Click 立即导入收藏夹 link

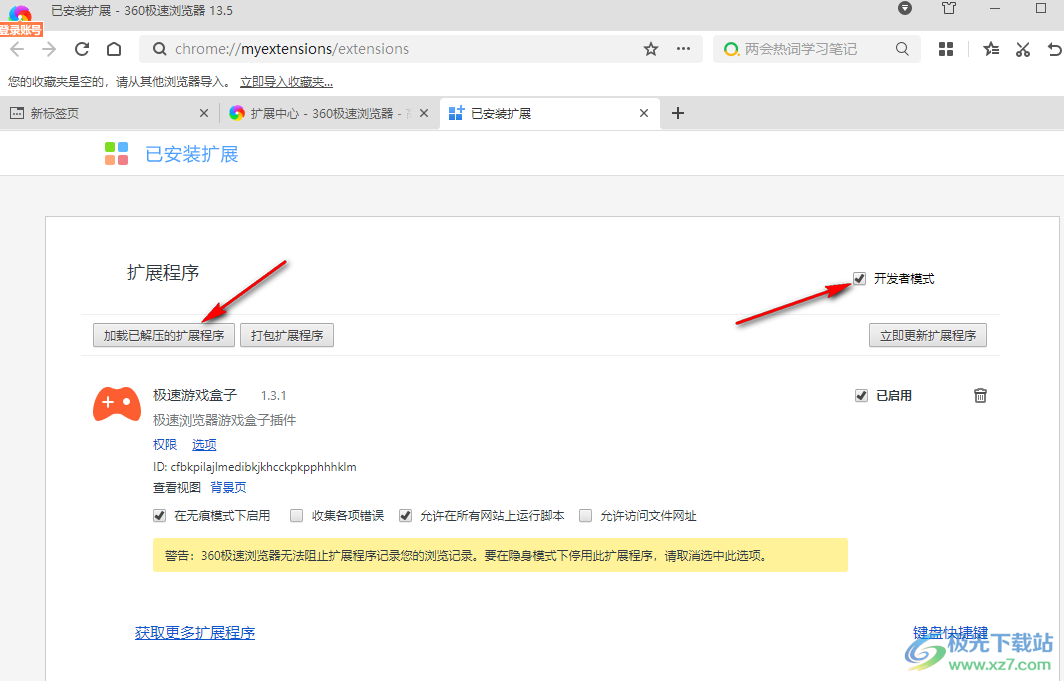click(x=286, y=82)
